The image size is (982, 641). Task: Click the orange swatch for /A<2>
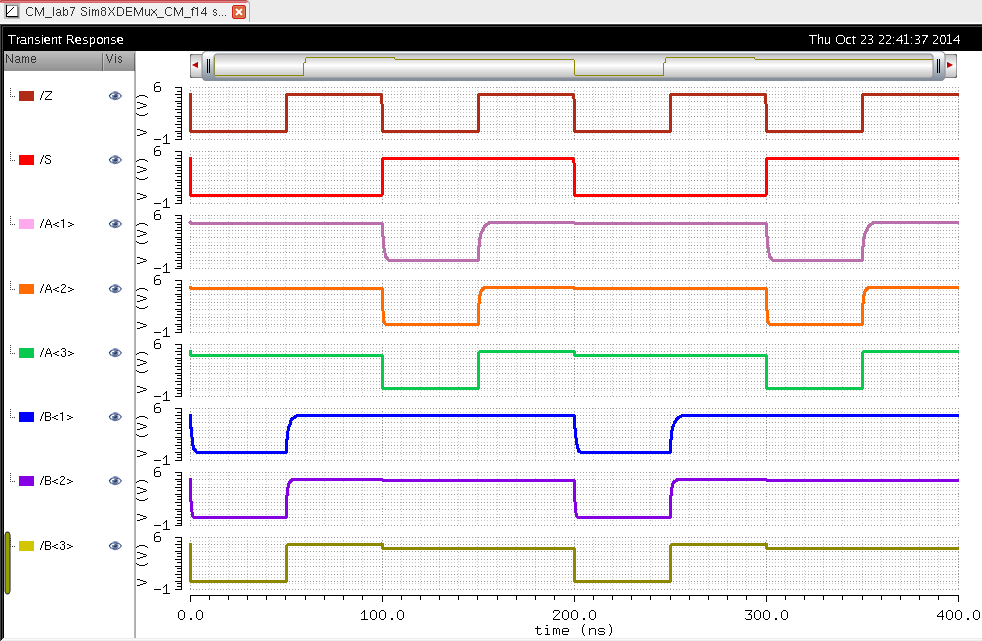tap(27, 289)
